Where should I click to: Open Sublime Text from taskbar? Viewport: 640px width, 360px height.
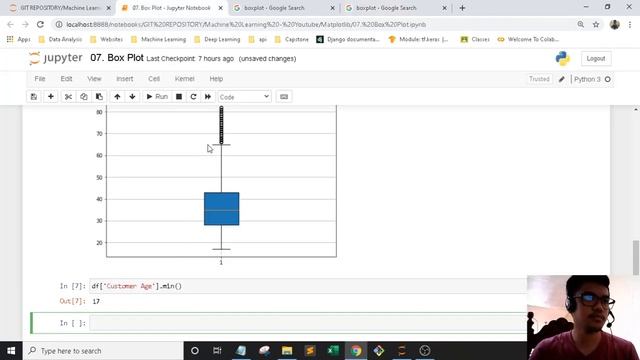click(x=310, y=351)
